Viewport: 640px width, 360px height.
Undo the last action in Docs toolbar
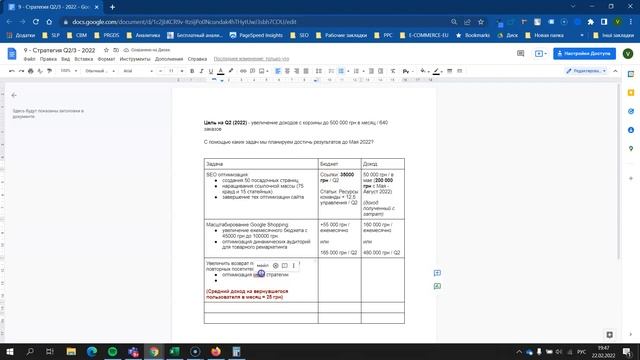tap(11, 71)
